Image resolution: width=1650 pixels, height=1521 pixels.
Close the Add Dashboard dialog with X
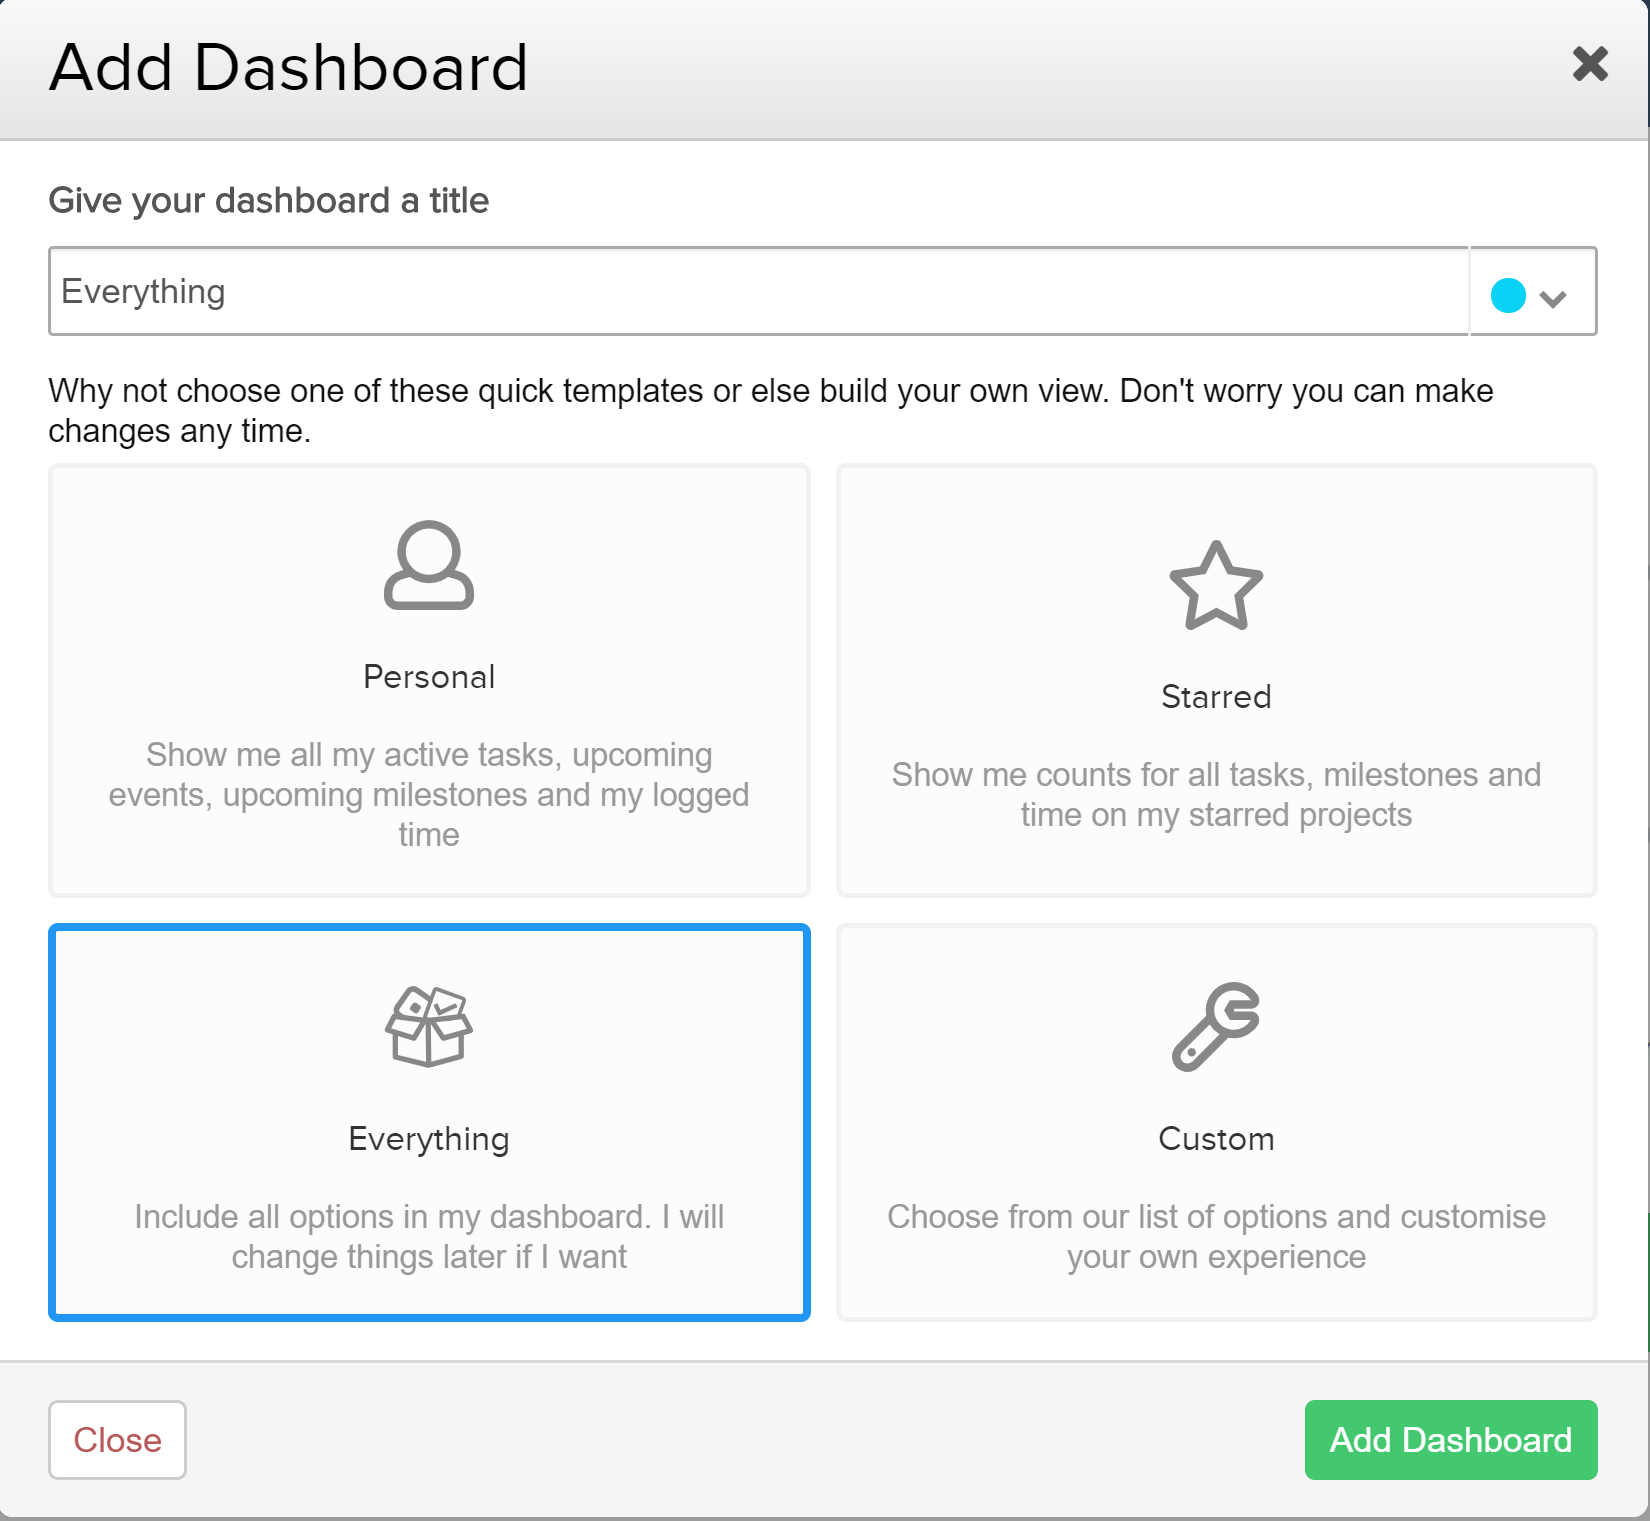(x=1590, y=64)
